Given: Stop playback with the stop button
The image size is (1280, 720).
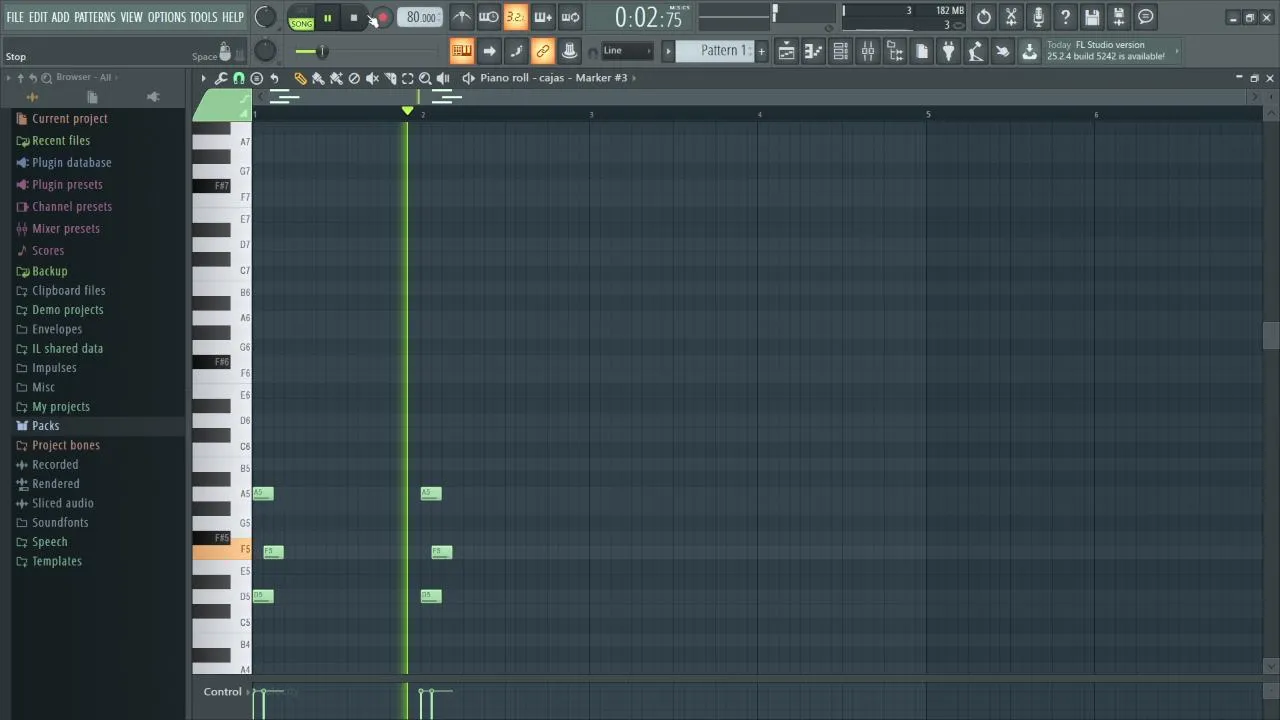Looking at the screenshot, I should [x=353, y=17].
